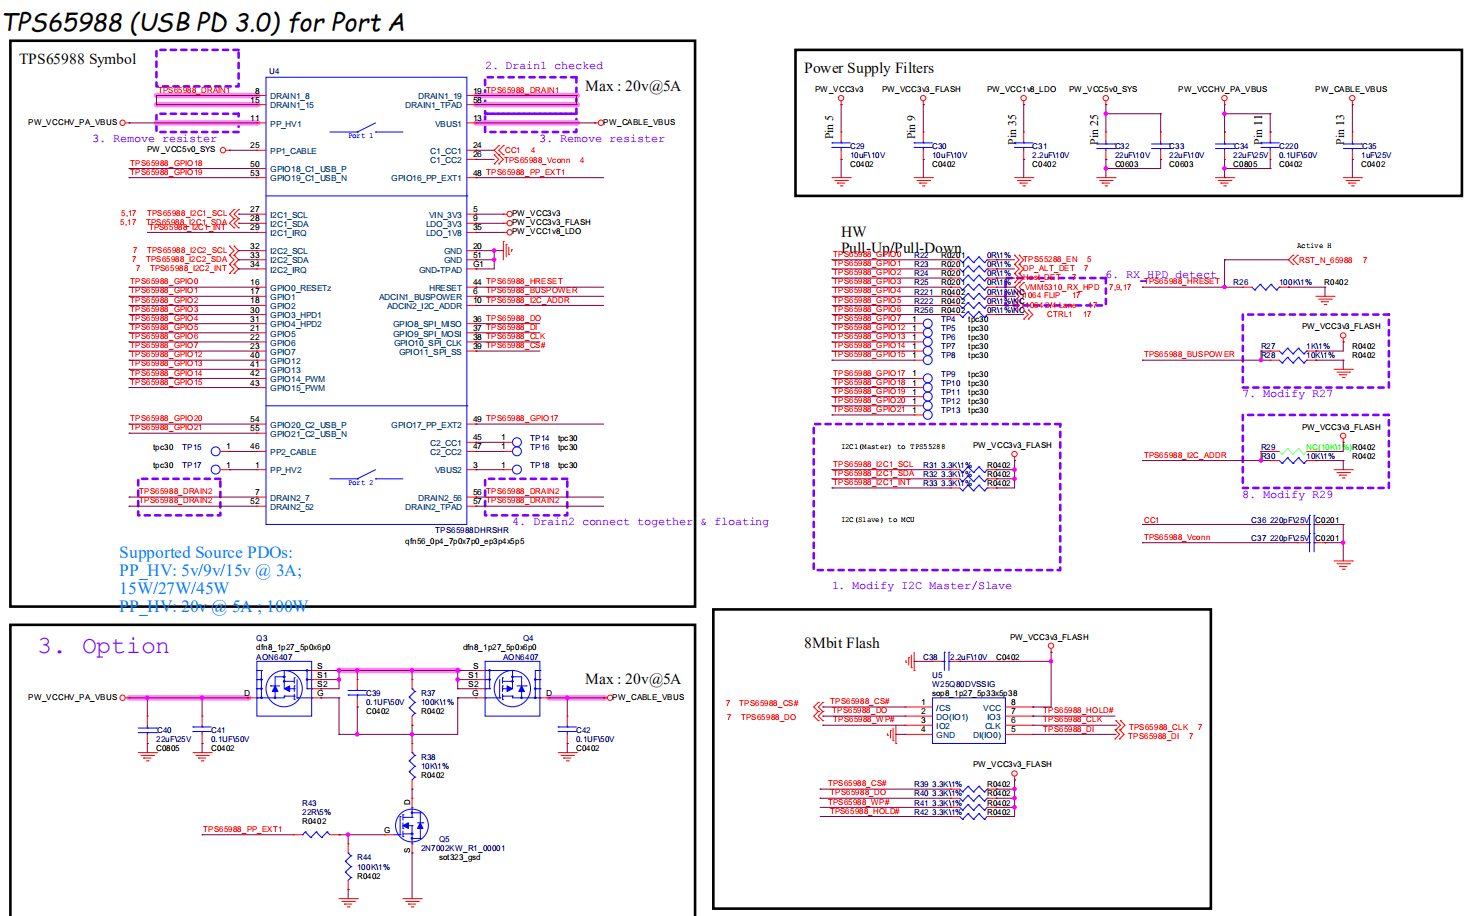Screen dimensions: 1472x916
Task: Click the 2N7002KW_R1_00001 part label
Action: pyautogui.click(x=462, y=848)
